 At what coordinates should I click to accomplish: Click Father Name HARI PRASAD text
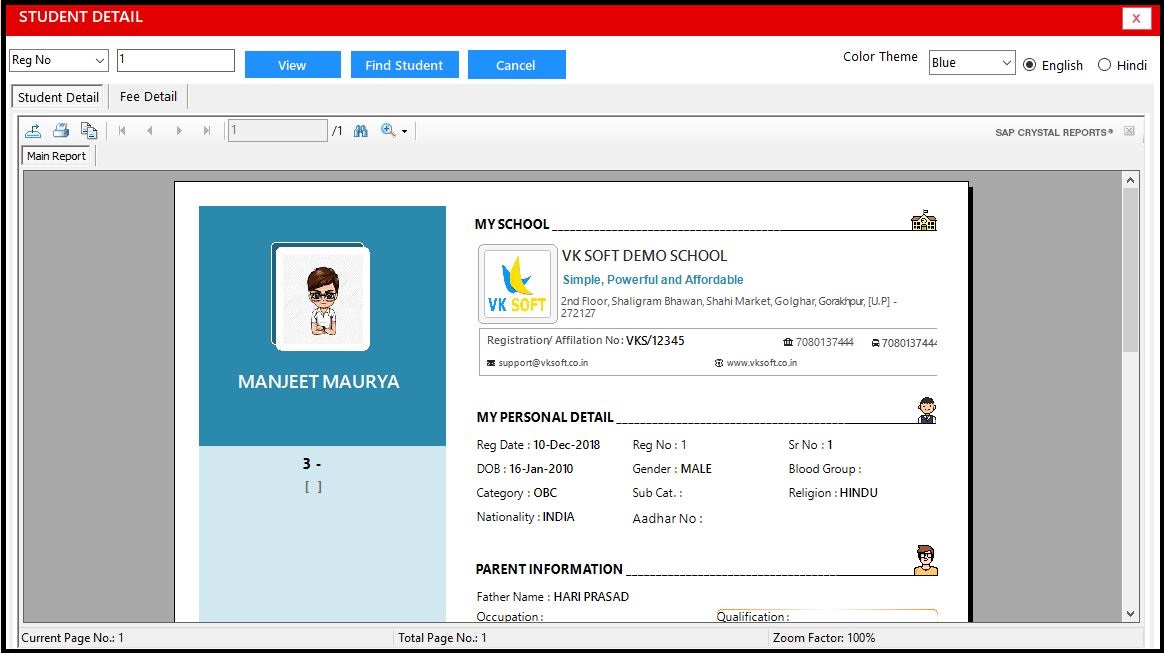(x=552, y=597)
